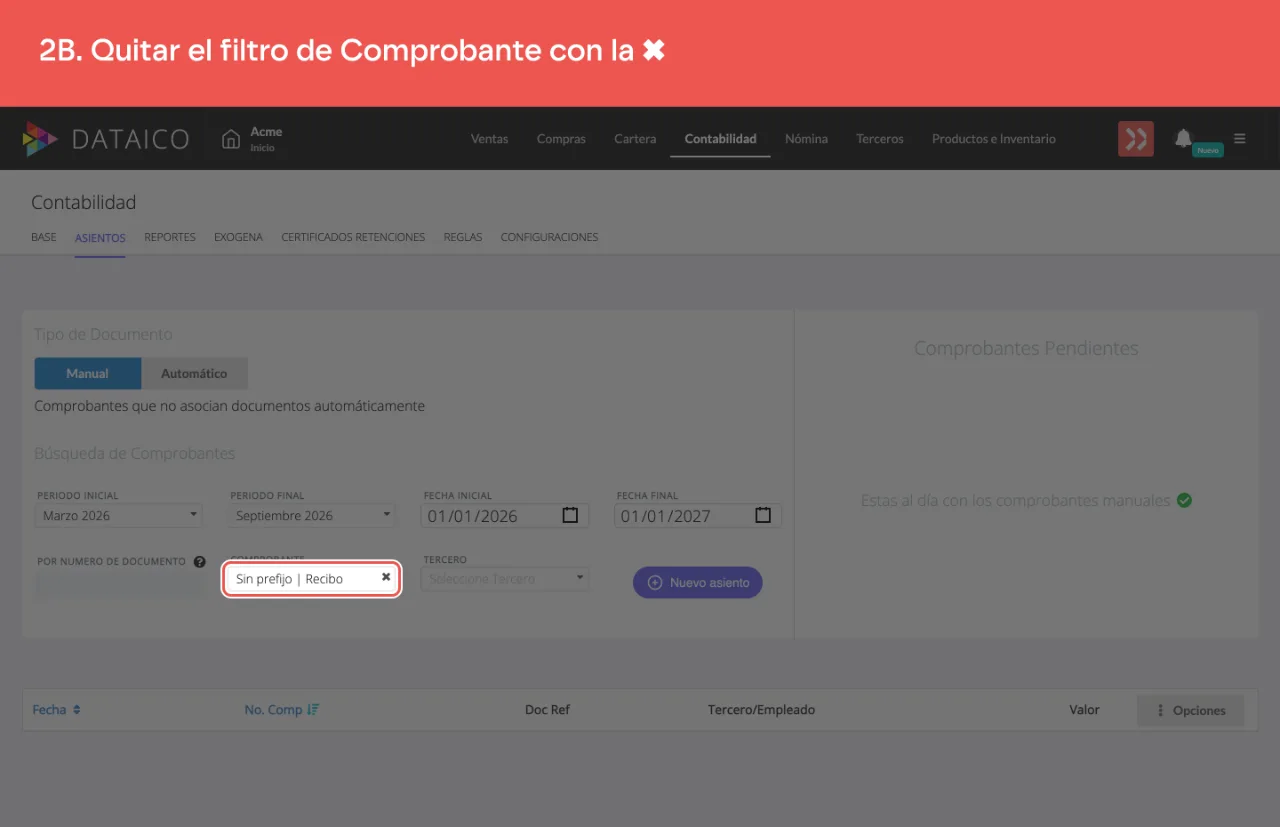Click the red double-arrow icon in header
Viewport: 1280px width, 827px height.
1136,139
